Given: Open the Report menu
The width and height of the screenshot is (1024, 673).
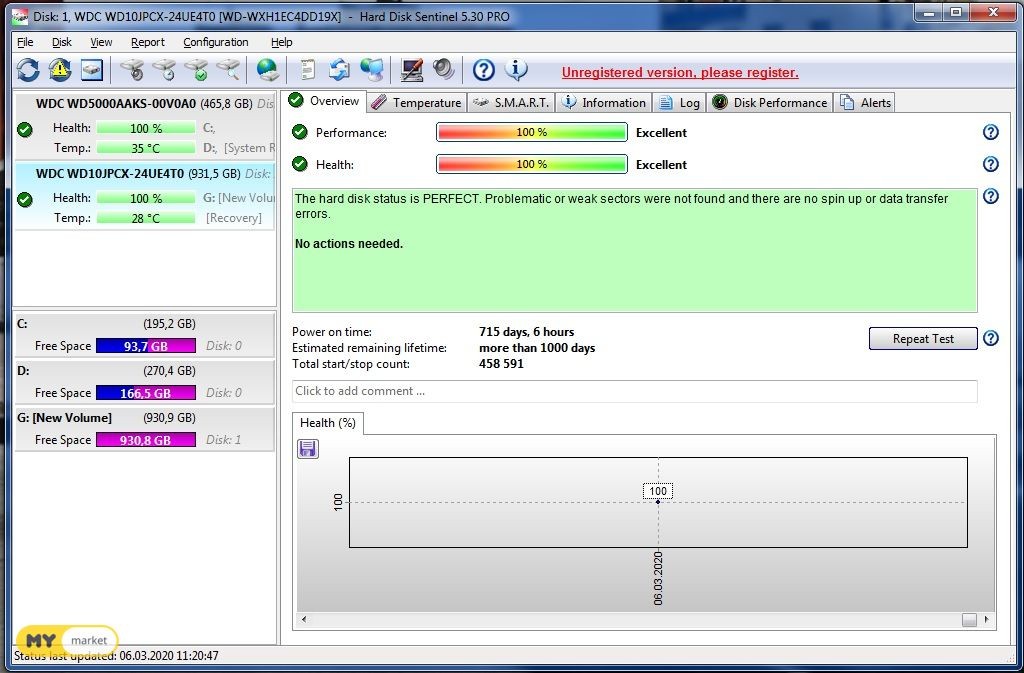Looking at the screenshot, I should click(x=148, y=42).
